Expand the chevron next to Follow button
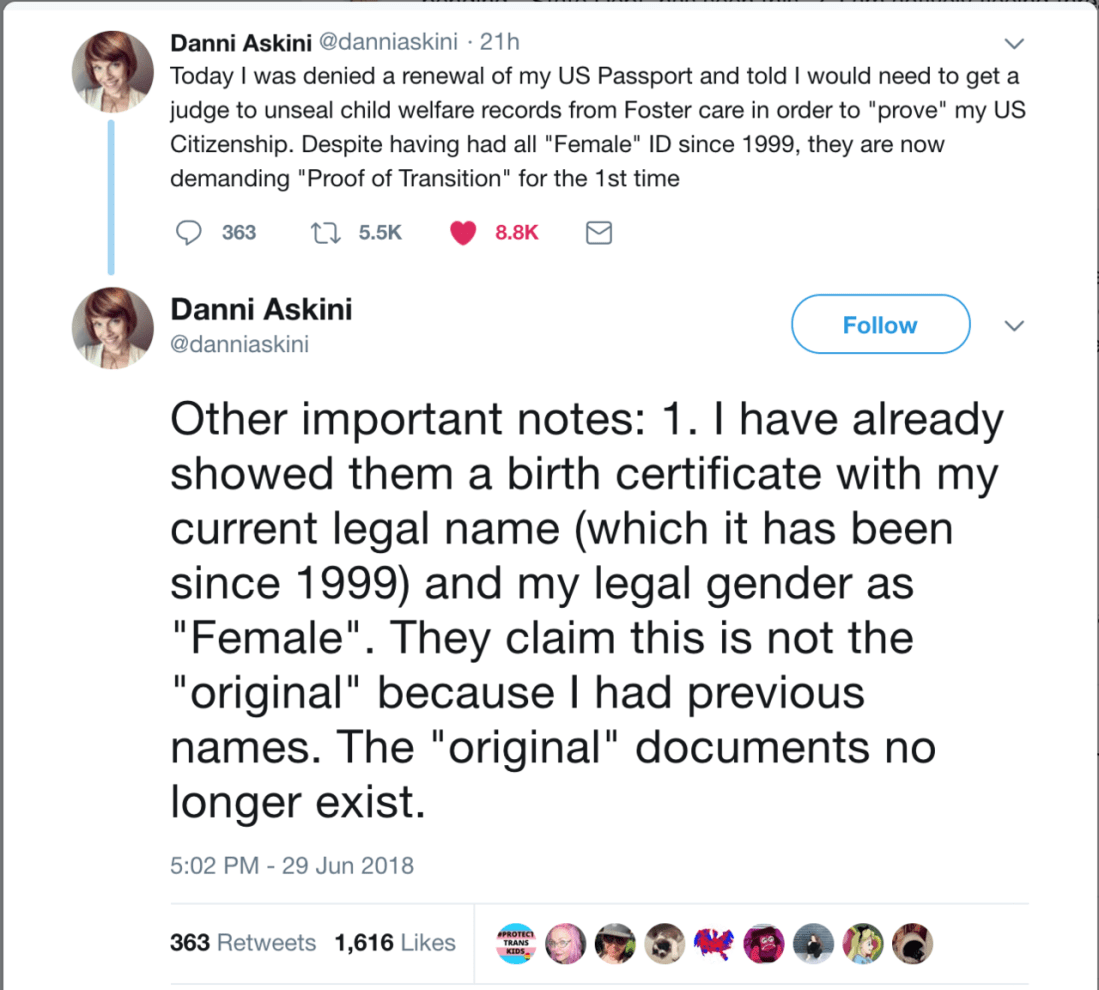 pos(1014,326)
